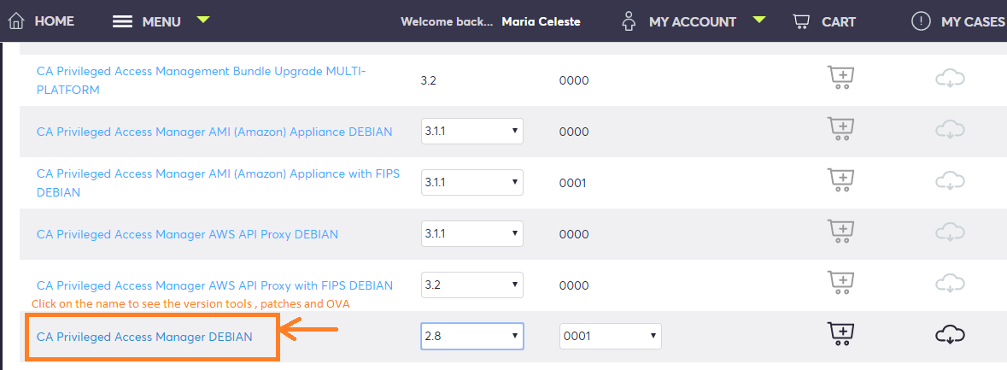Open CA Privileged Access Management Bundle Upgrade link
The height and width of the screenshot is (370, 1007).
pyautogui.click(x=201, y=80)
